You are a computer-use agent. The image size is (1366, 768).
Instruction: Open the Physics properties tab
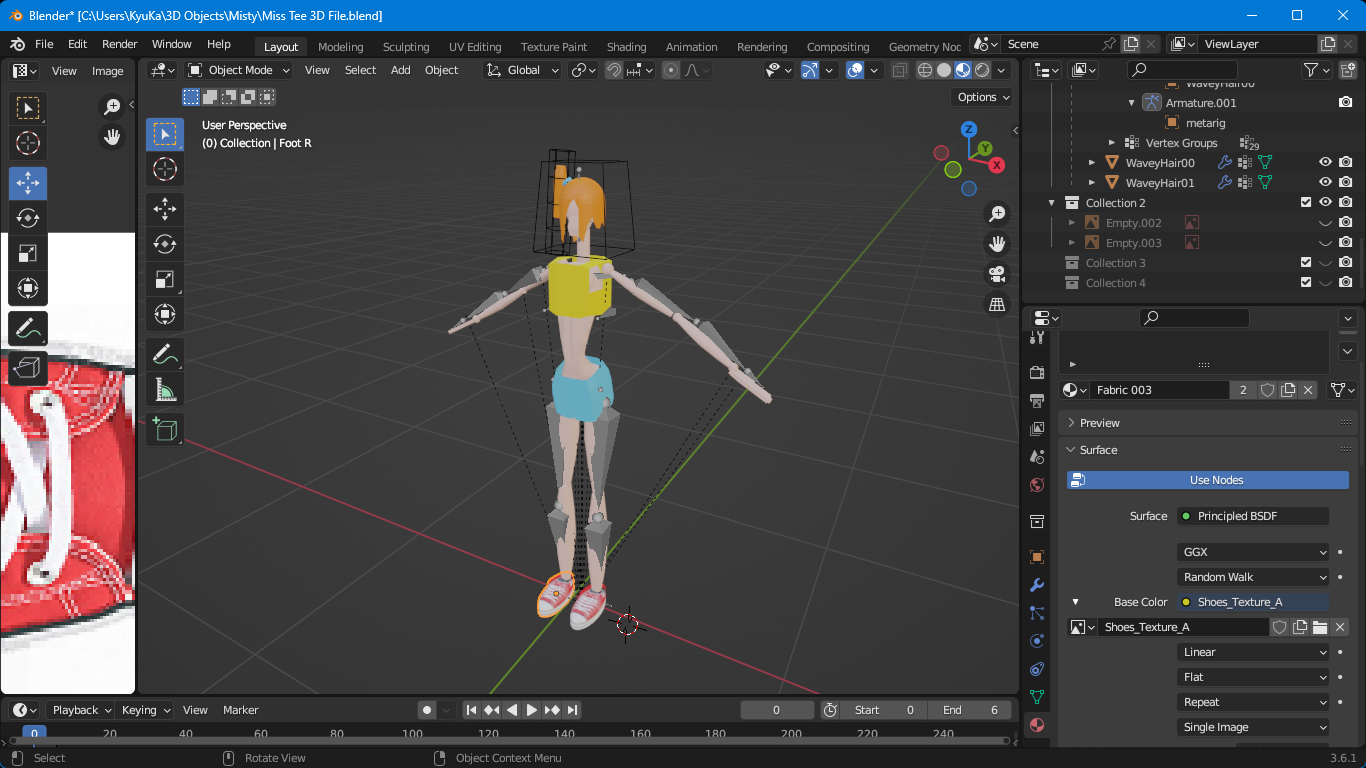click(x=1037, y=641)
